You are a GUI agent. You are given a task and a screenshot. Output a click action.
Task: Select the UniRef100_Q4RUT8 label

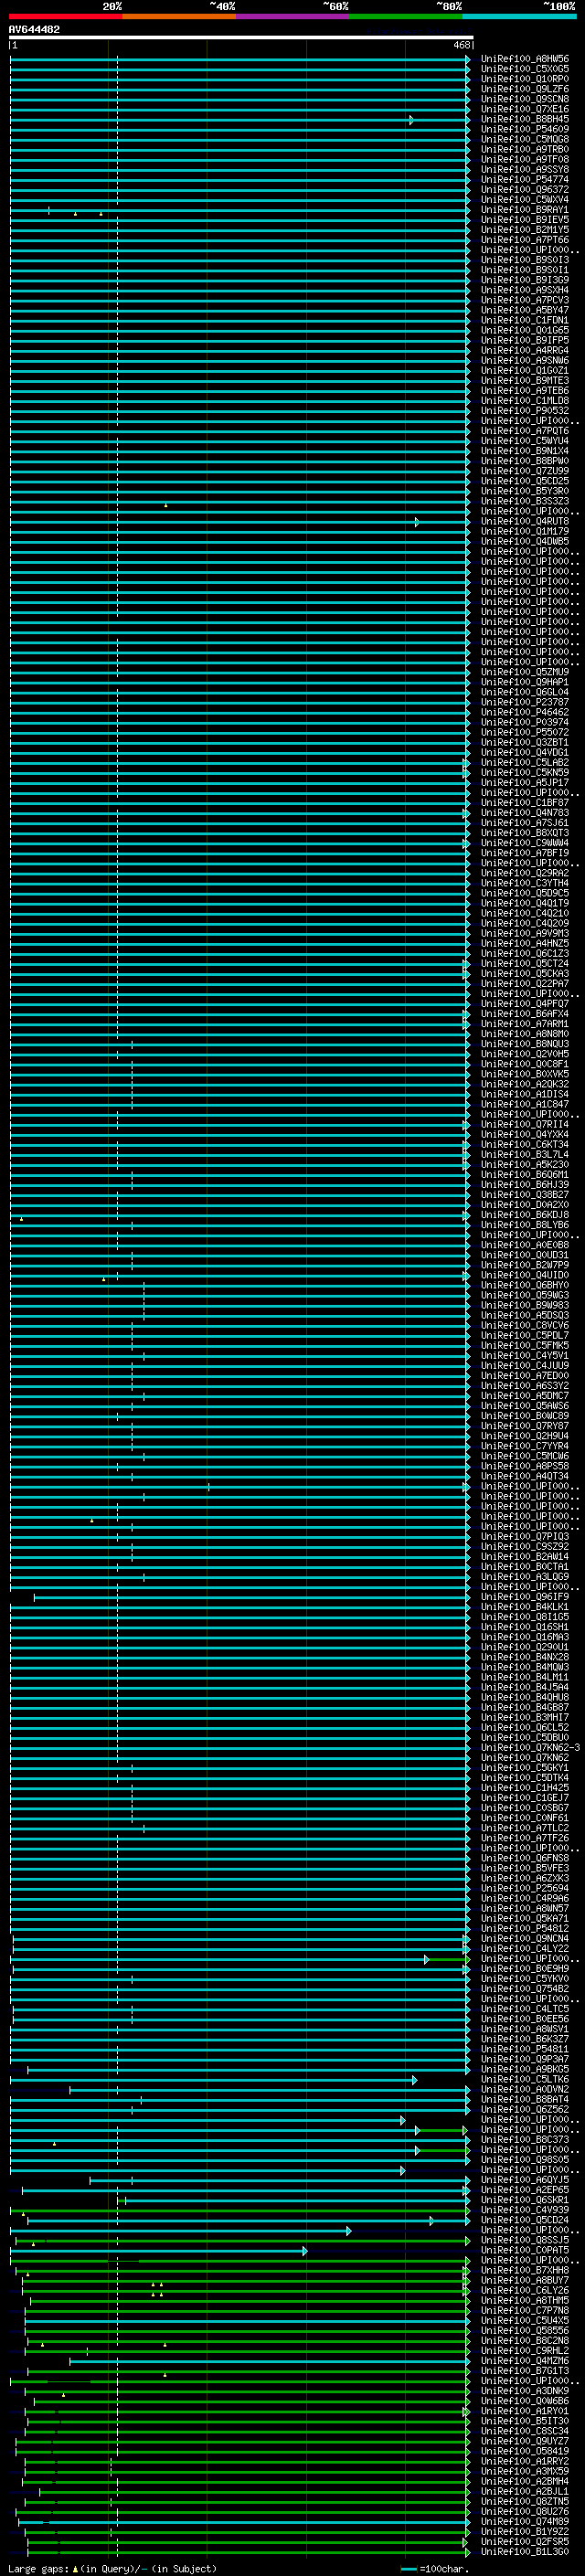coord(525,522)
